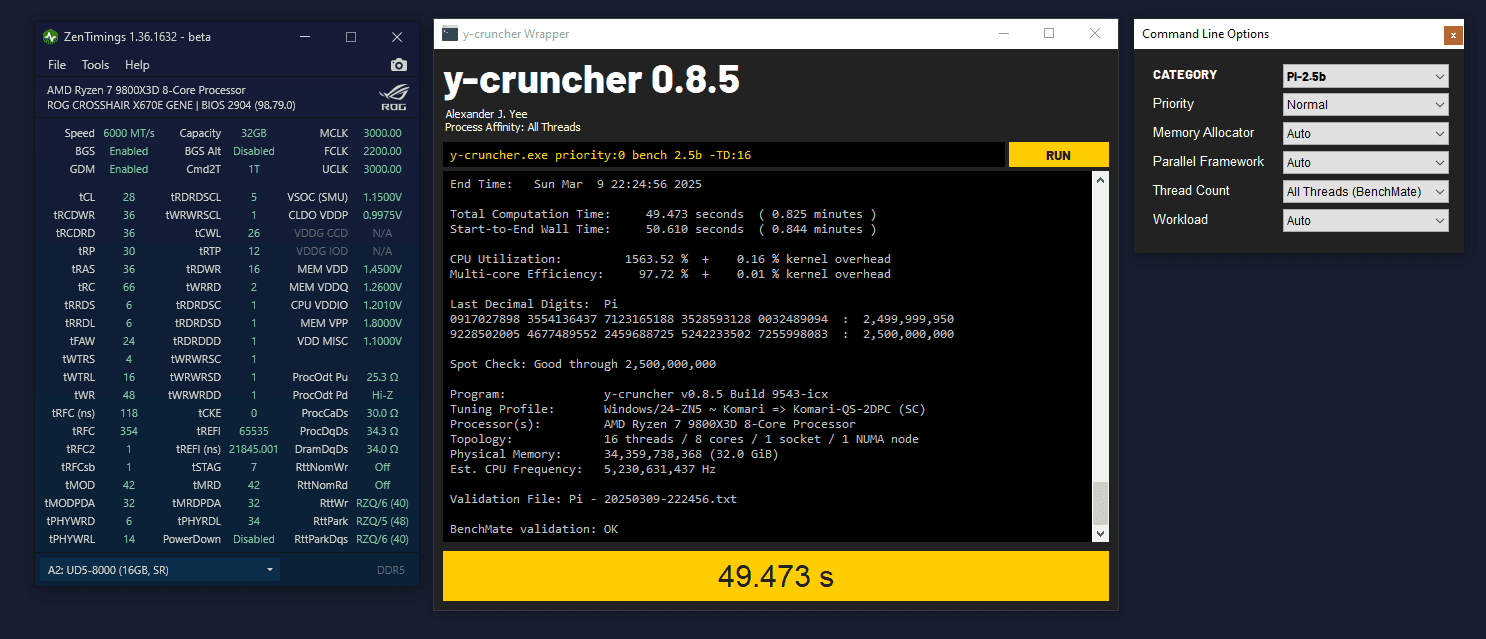Open the File menu in ZenTimings

pyautogui.click(x=57, y=65)
